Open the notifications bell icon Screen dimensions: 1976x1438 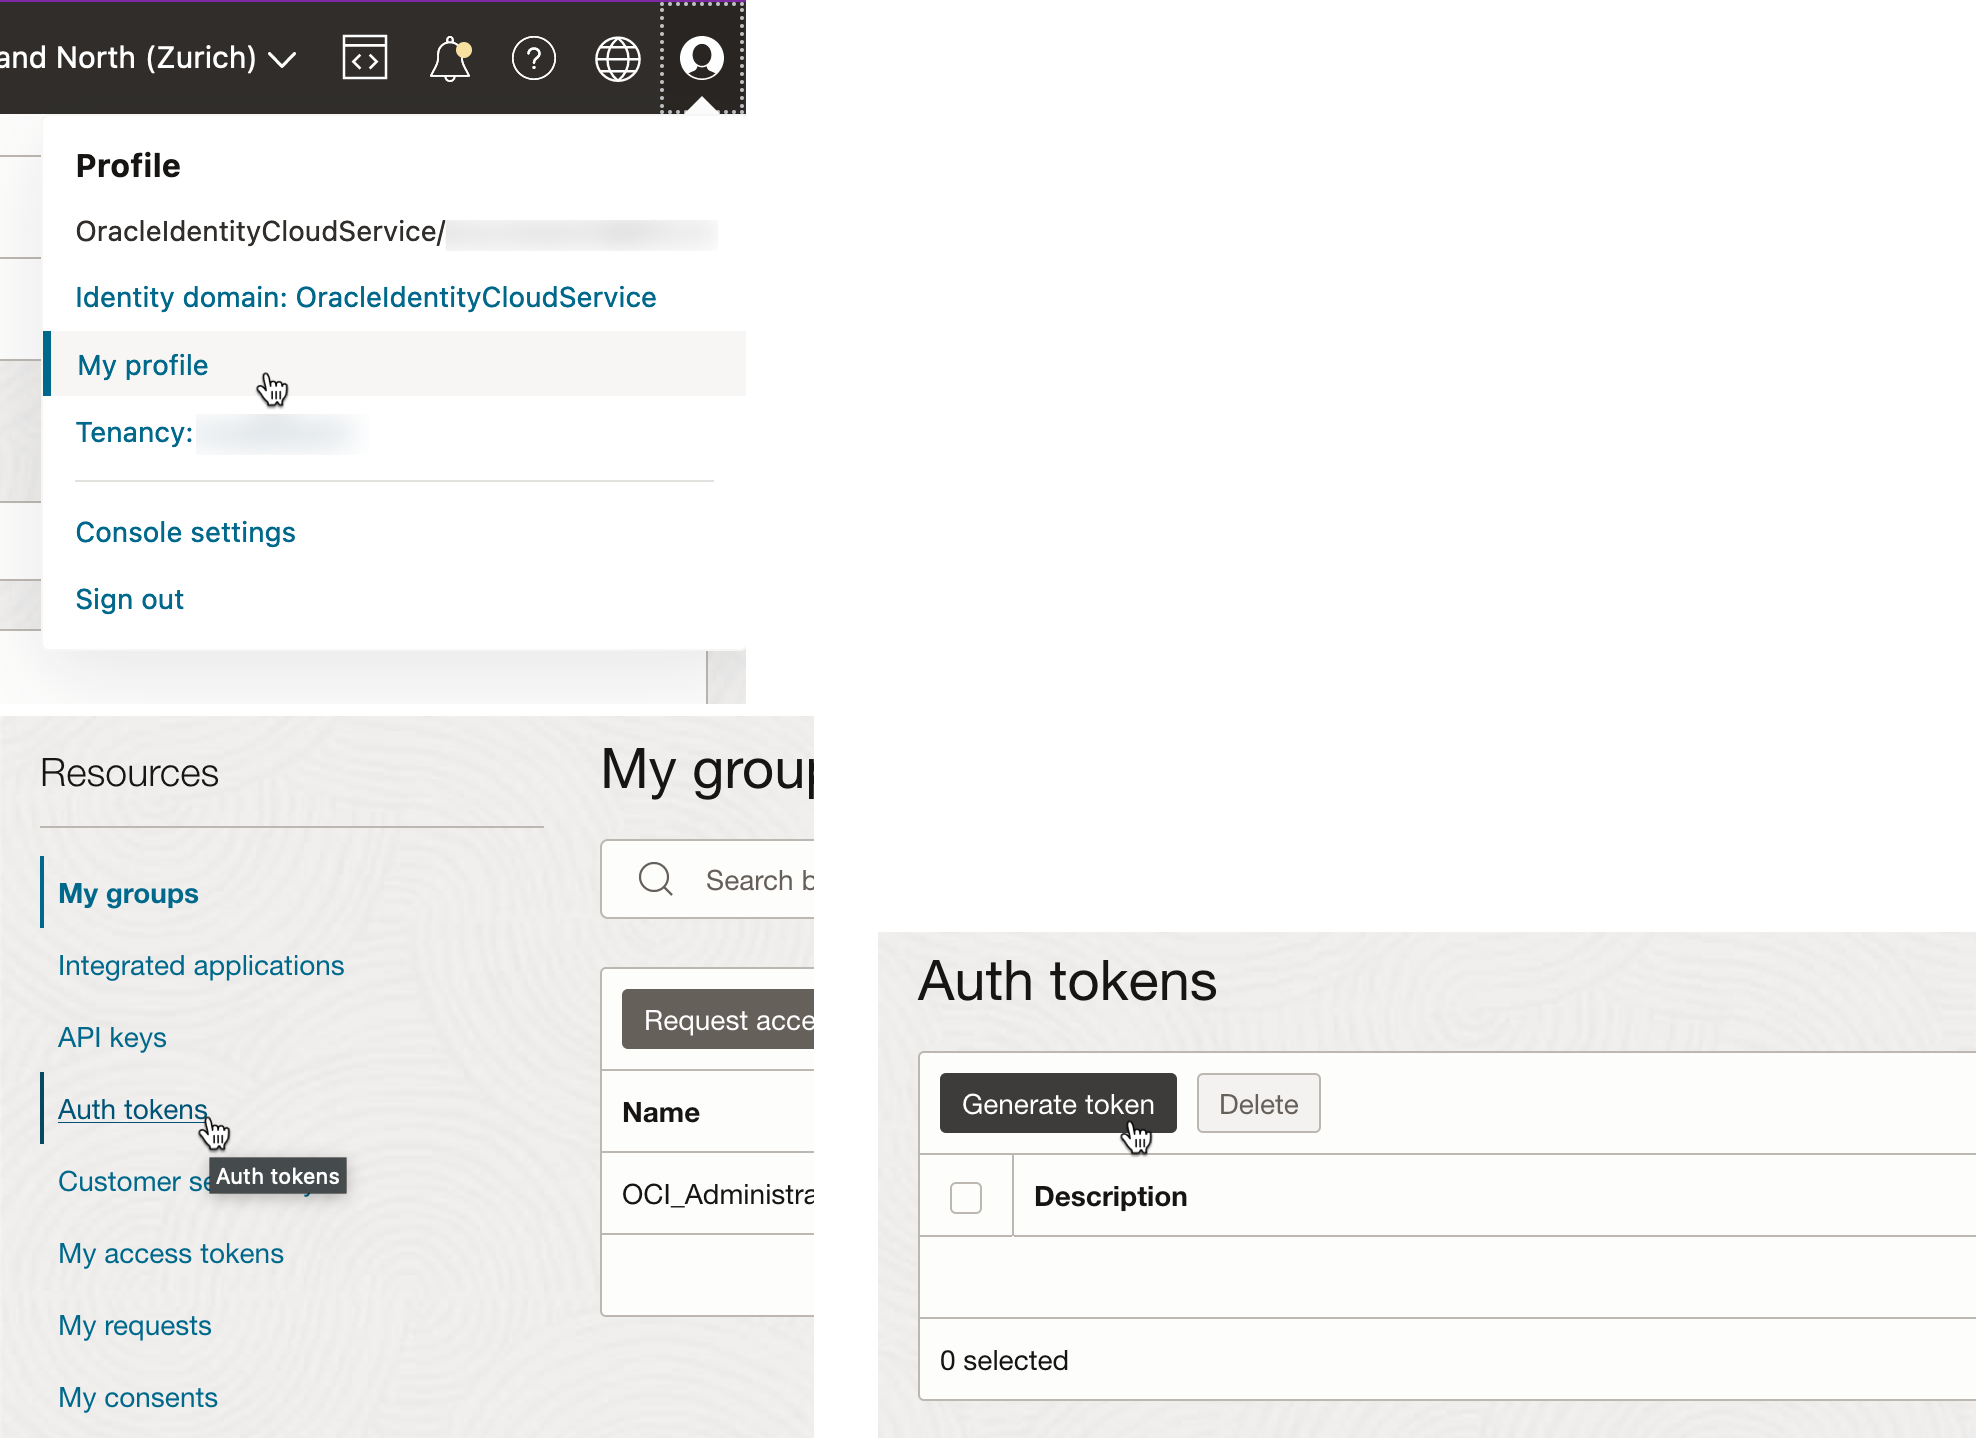tap(449, 58)
